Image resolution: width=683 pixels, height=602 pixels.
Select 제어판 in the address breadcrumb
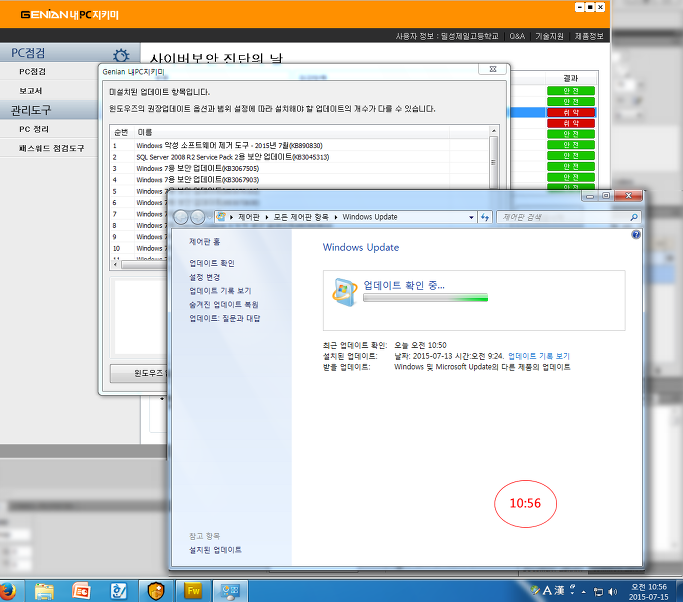click(x=249, y=217)
